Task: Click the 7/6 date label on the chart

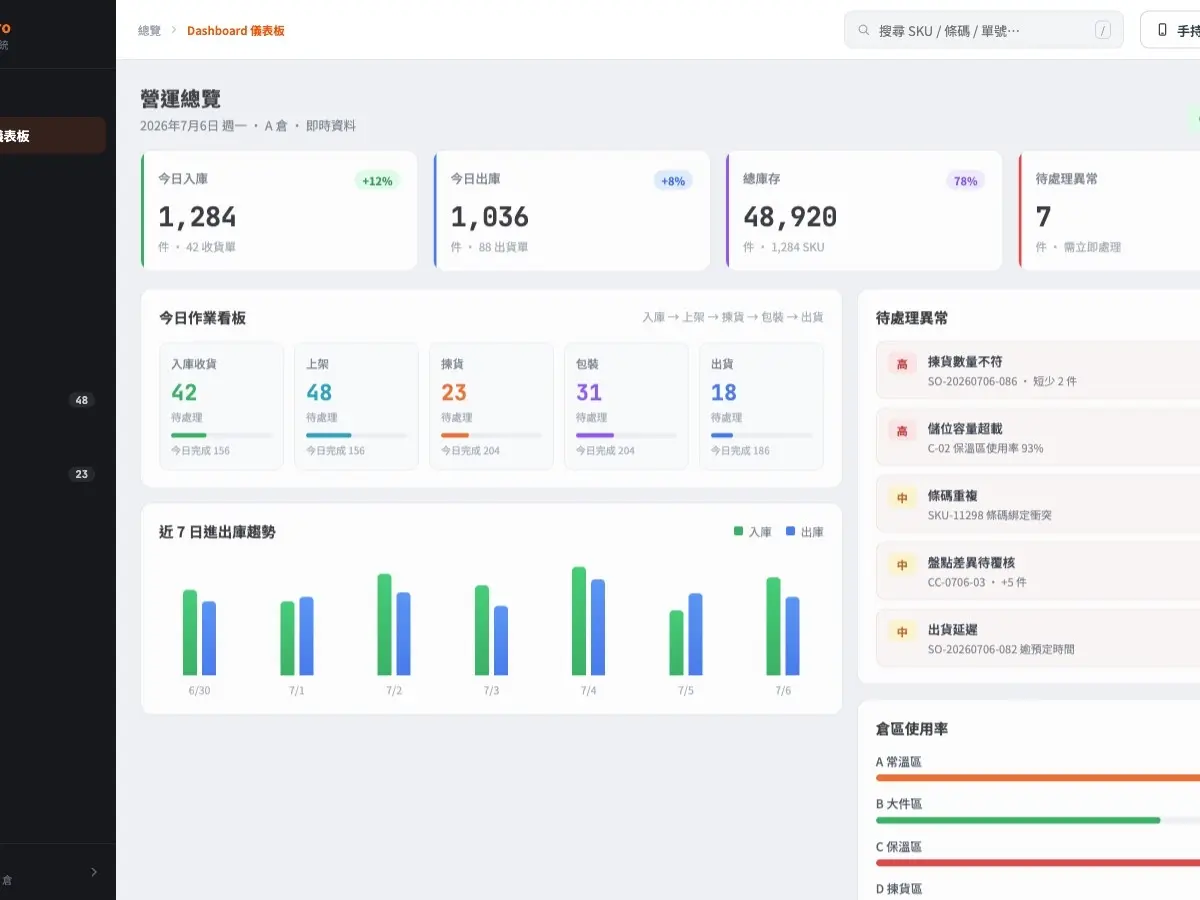Action: pos(782,691)
